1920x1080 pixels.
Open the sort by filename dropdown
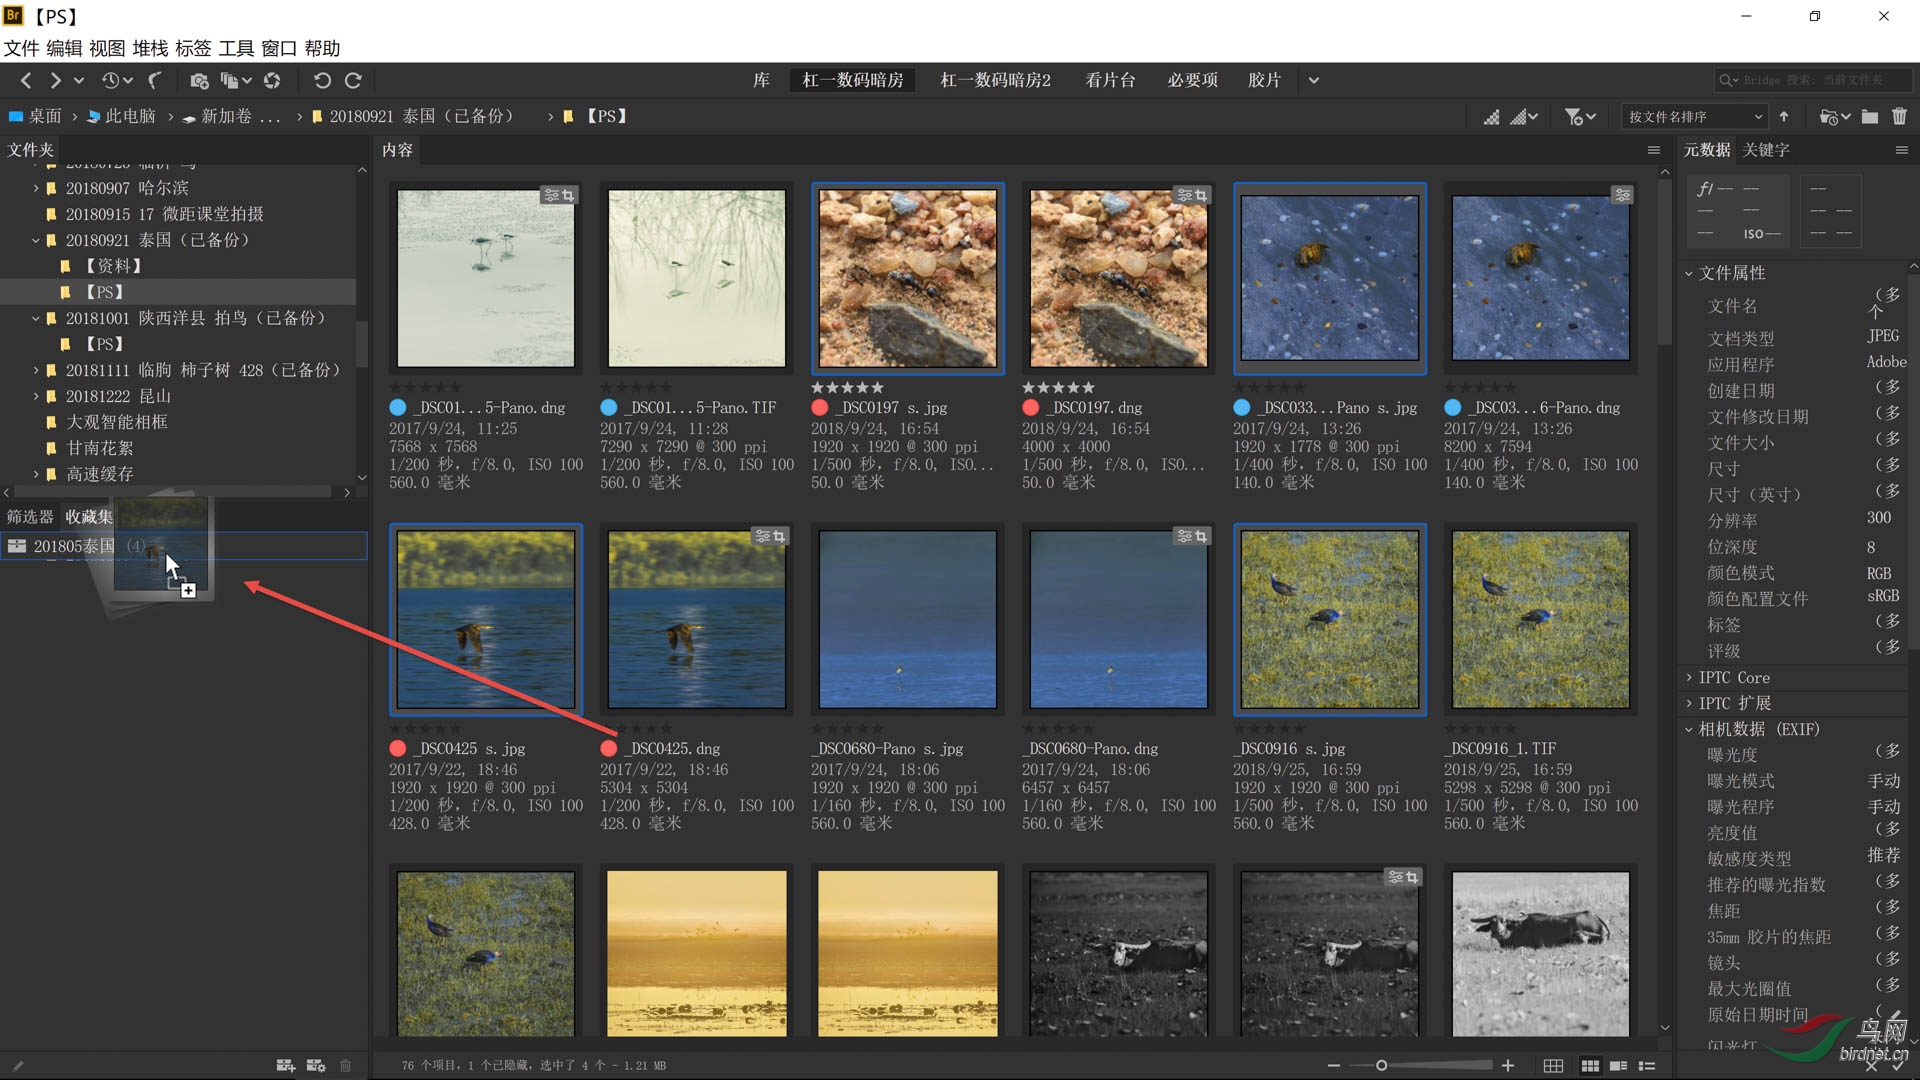(x=1696, y=117)
